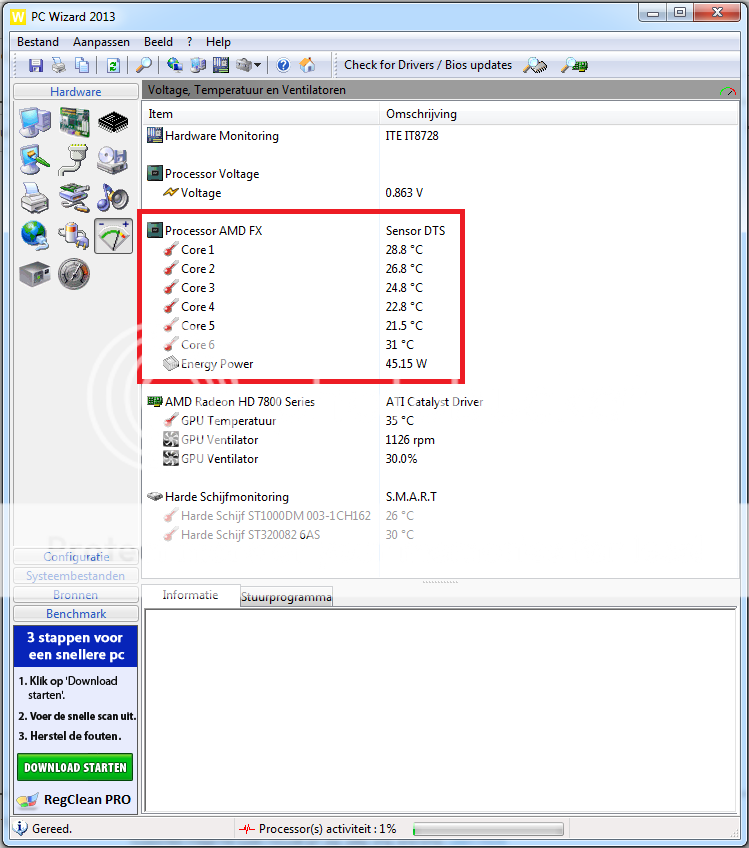Expand the Systeembestanden sidebar section
This screenshot has height=848, width=749.
point(76,576)
